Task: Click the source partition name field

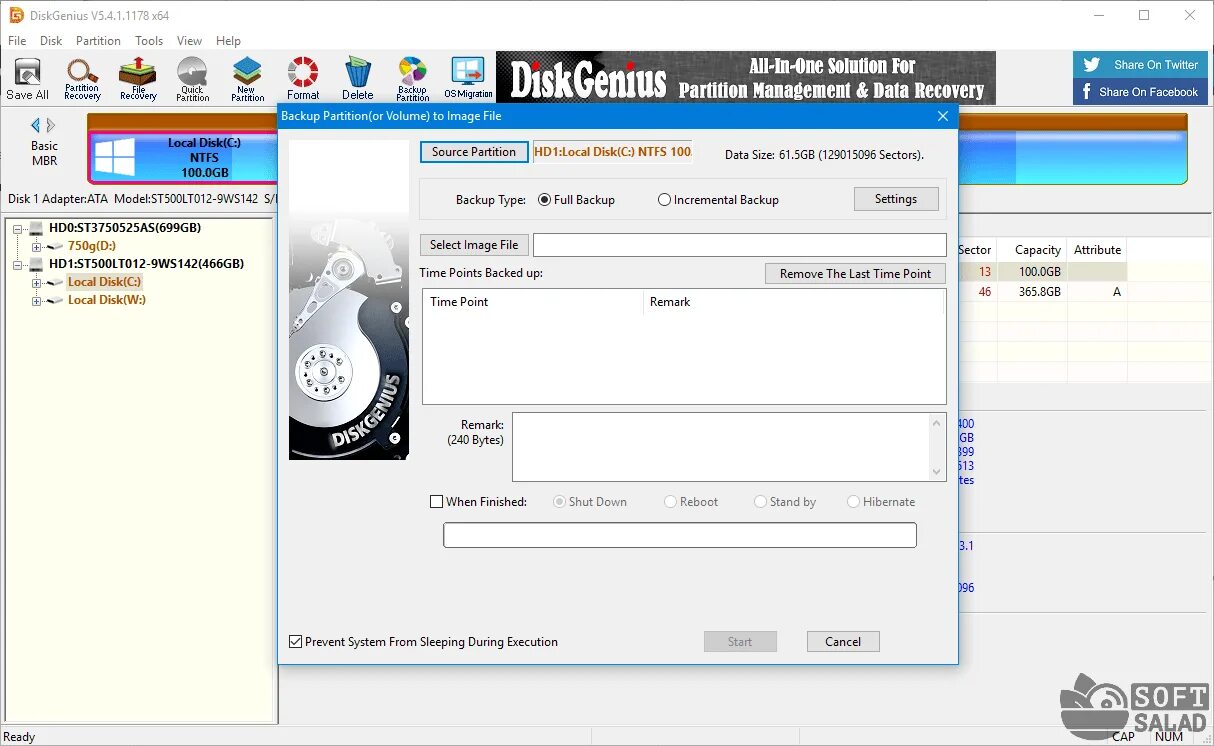Action: pyautogui.click(x=613, y=152)
